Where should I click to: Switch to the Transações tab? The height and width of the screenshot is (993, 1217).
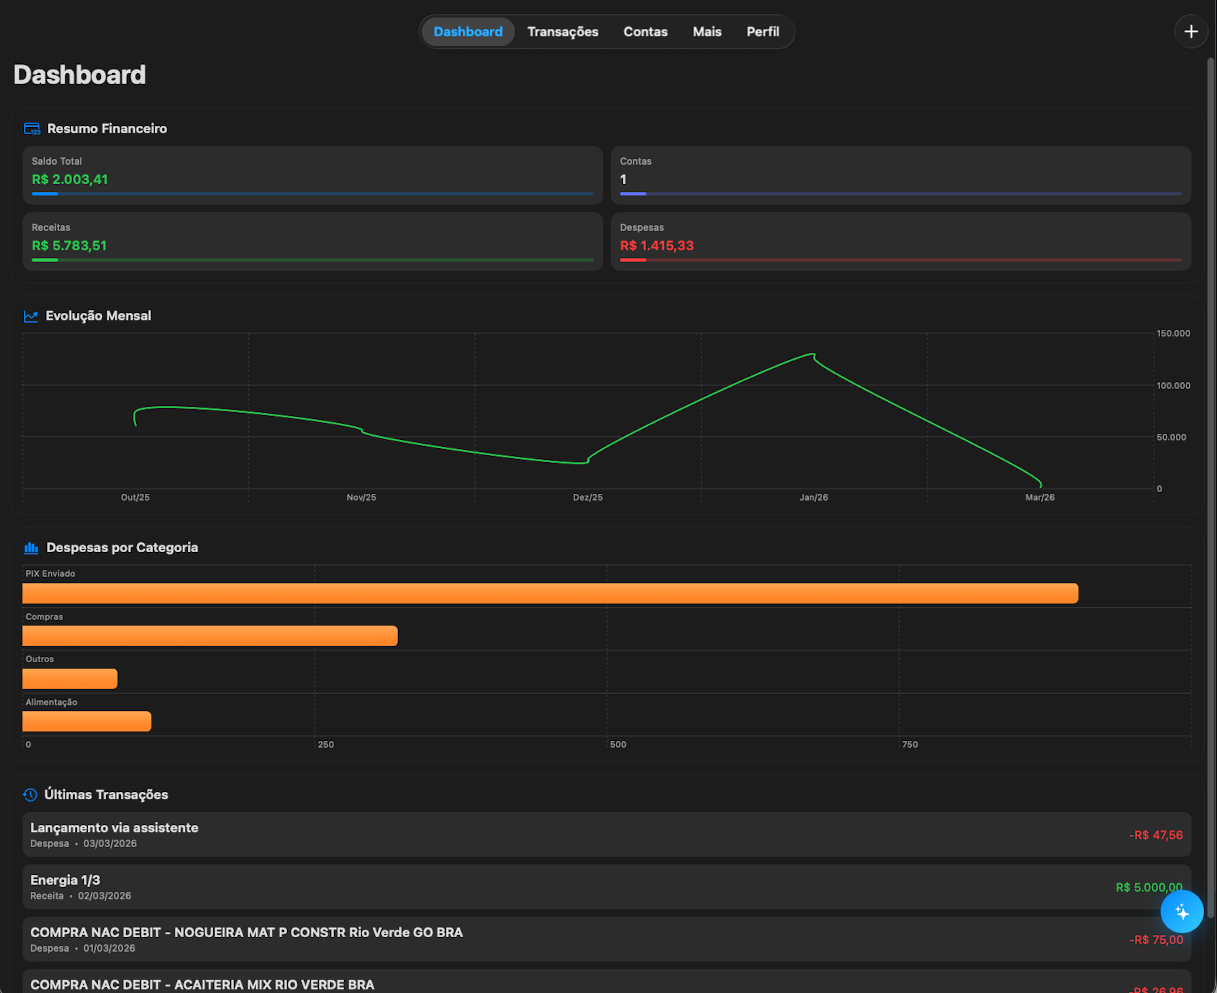[x=562, y=31]
